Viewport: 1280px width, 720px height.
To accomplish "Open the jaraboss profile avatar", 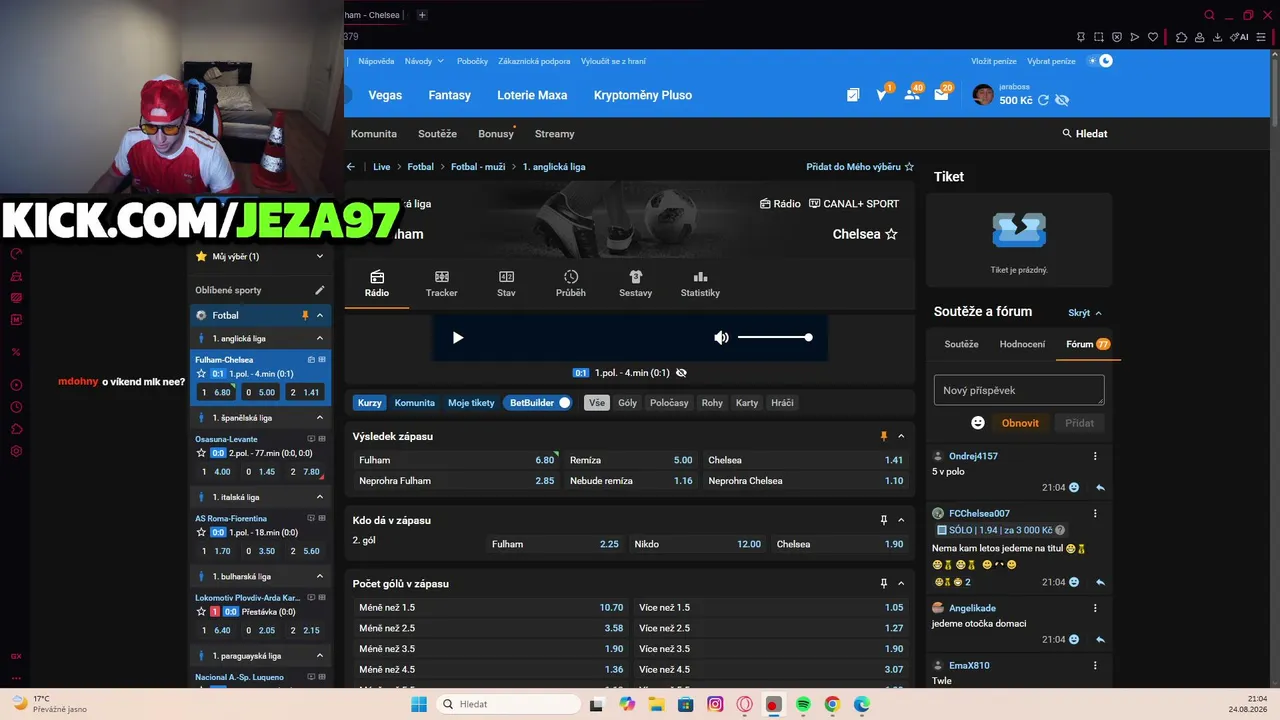I will (x=983, y=95).
